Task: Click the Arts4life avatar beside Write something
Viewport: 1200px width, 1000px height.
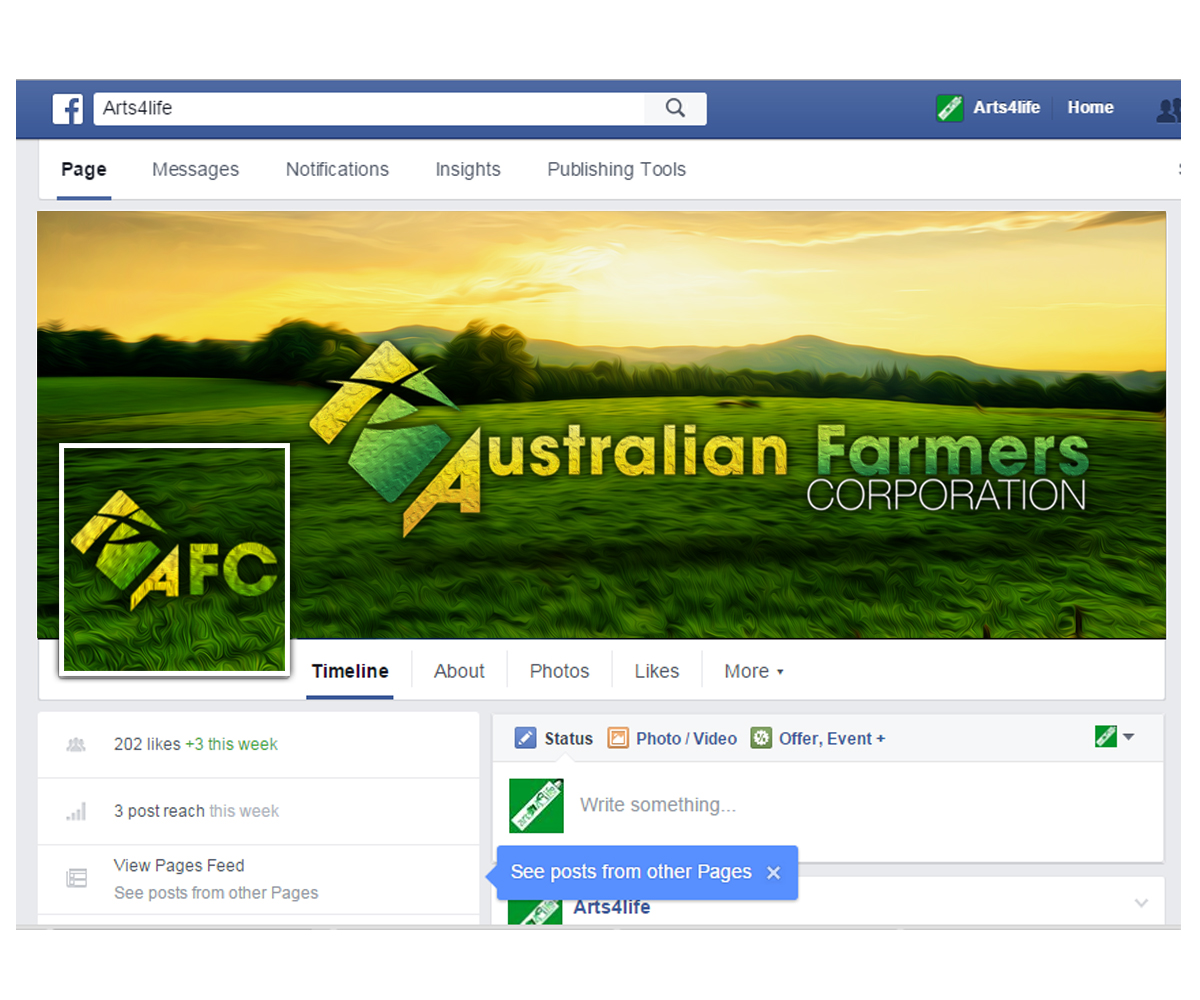Action: point(536,805)
